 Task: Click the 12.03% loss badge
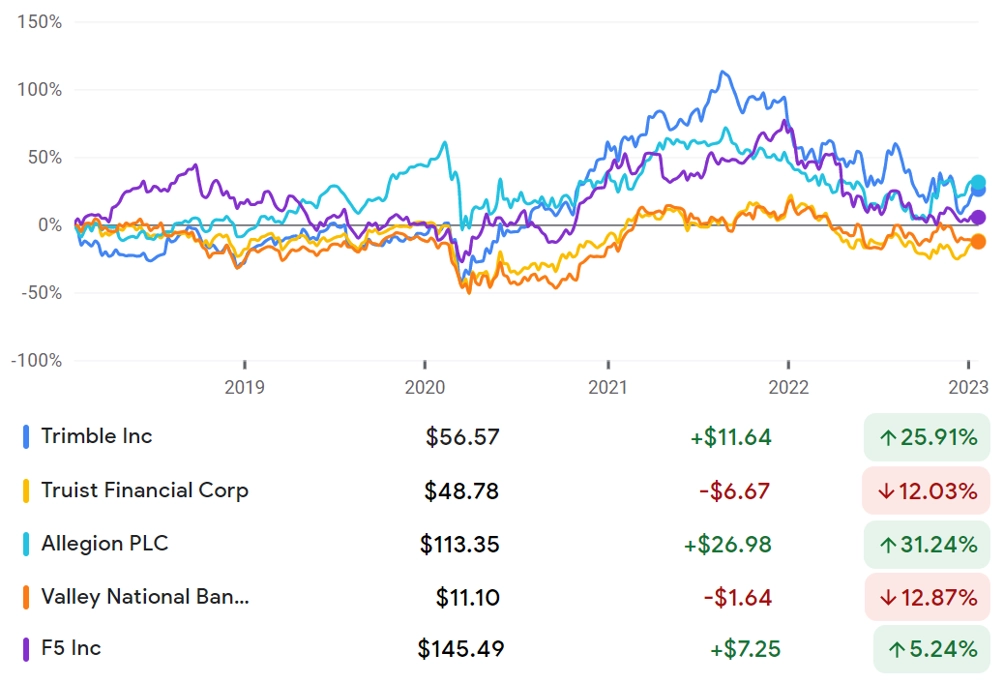pyautogui.click(x=927, y=491)
